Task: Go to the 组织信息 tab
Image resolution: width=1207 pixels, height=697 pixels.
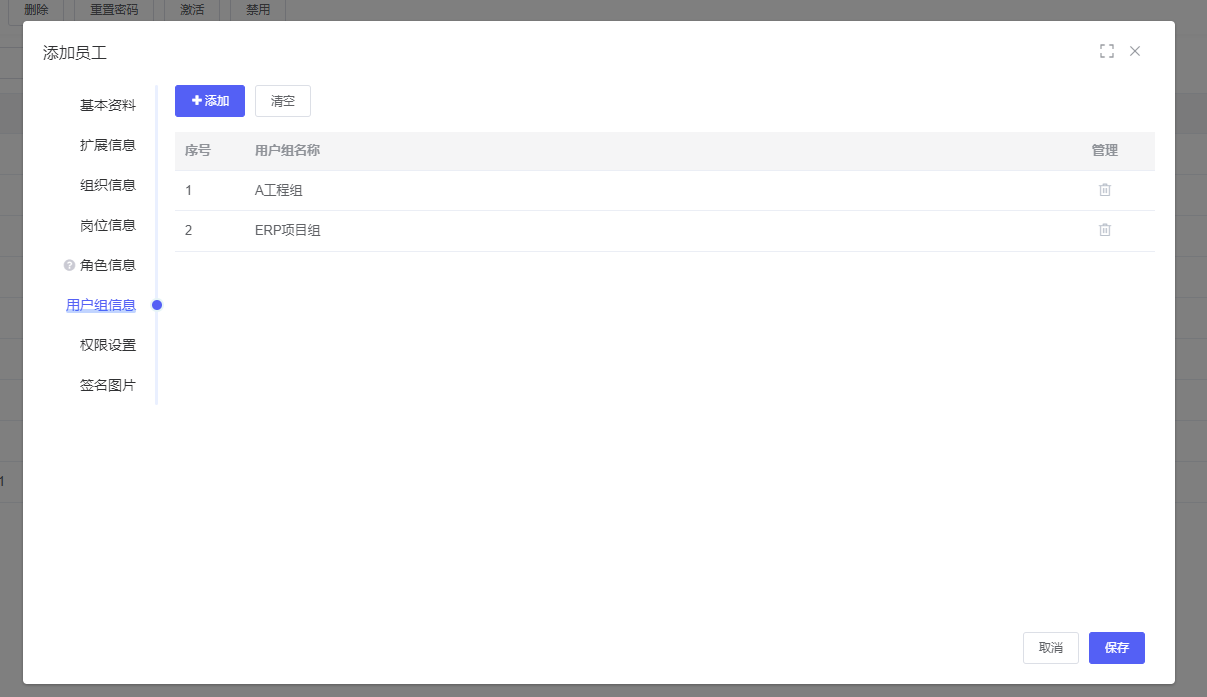Action: tap(108, 185)
